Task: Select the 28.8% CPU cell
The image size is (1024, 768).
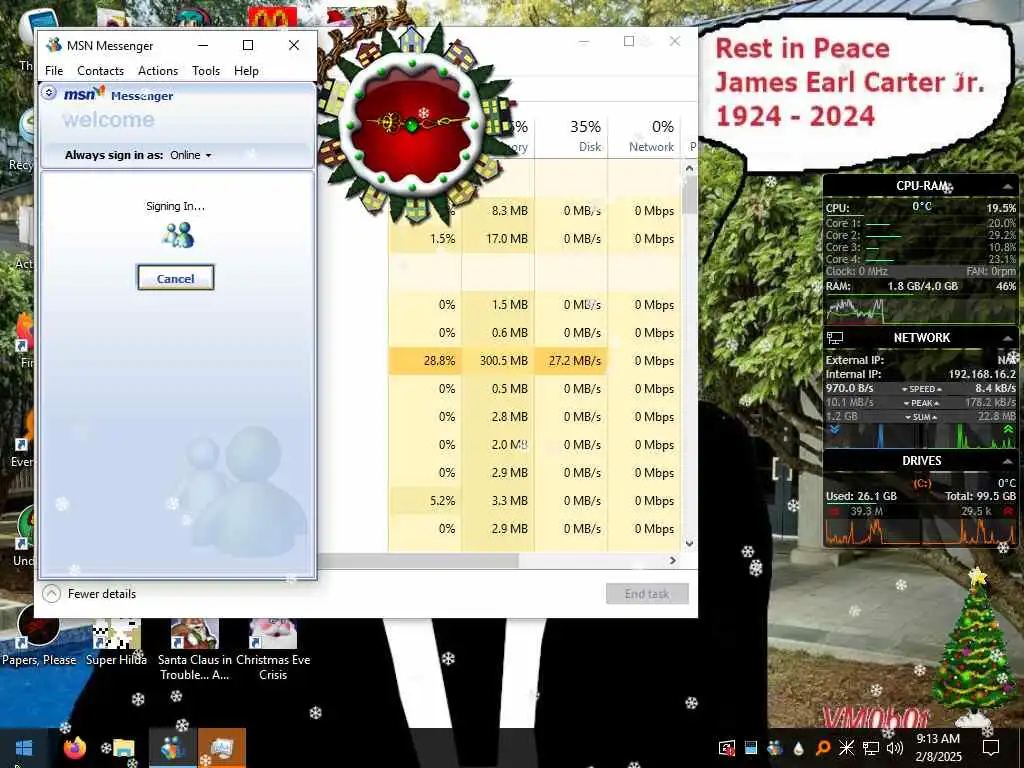Action: (x=426, y=360)
